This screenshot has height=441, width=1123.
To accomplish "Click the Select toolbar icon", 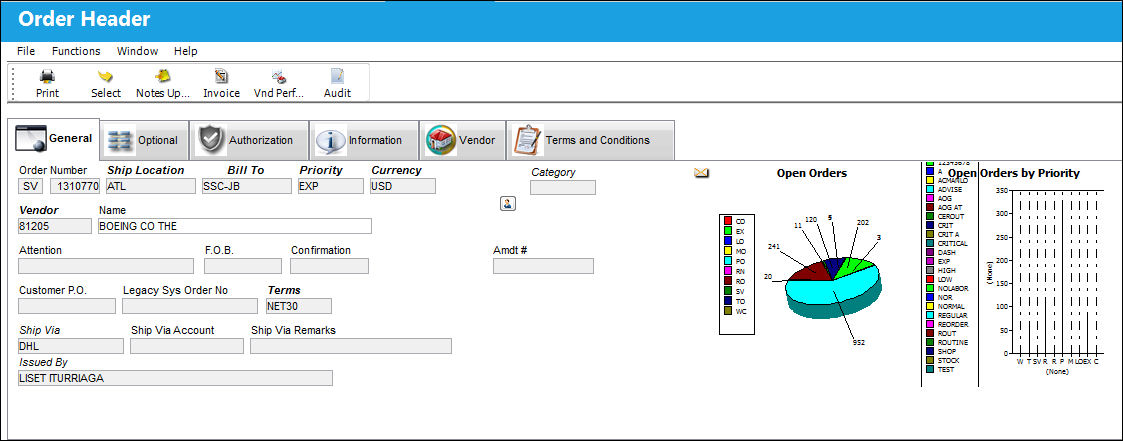I will tap(106, 76).
